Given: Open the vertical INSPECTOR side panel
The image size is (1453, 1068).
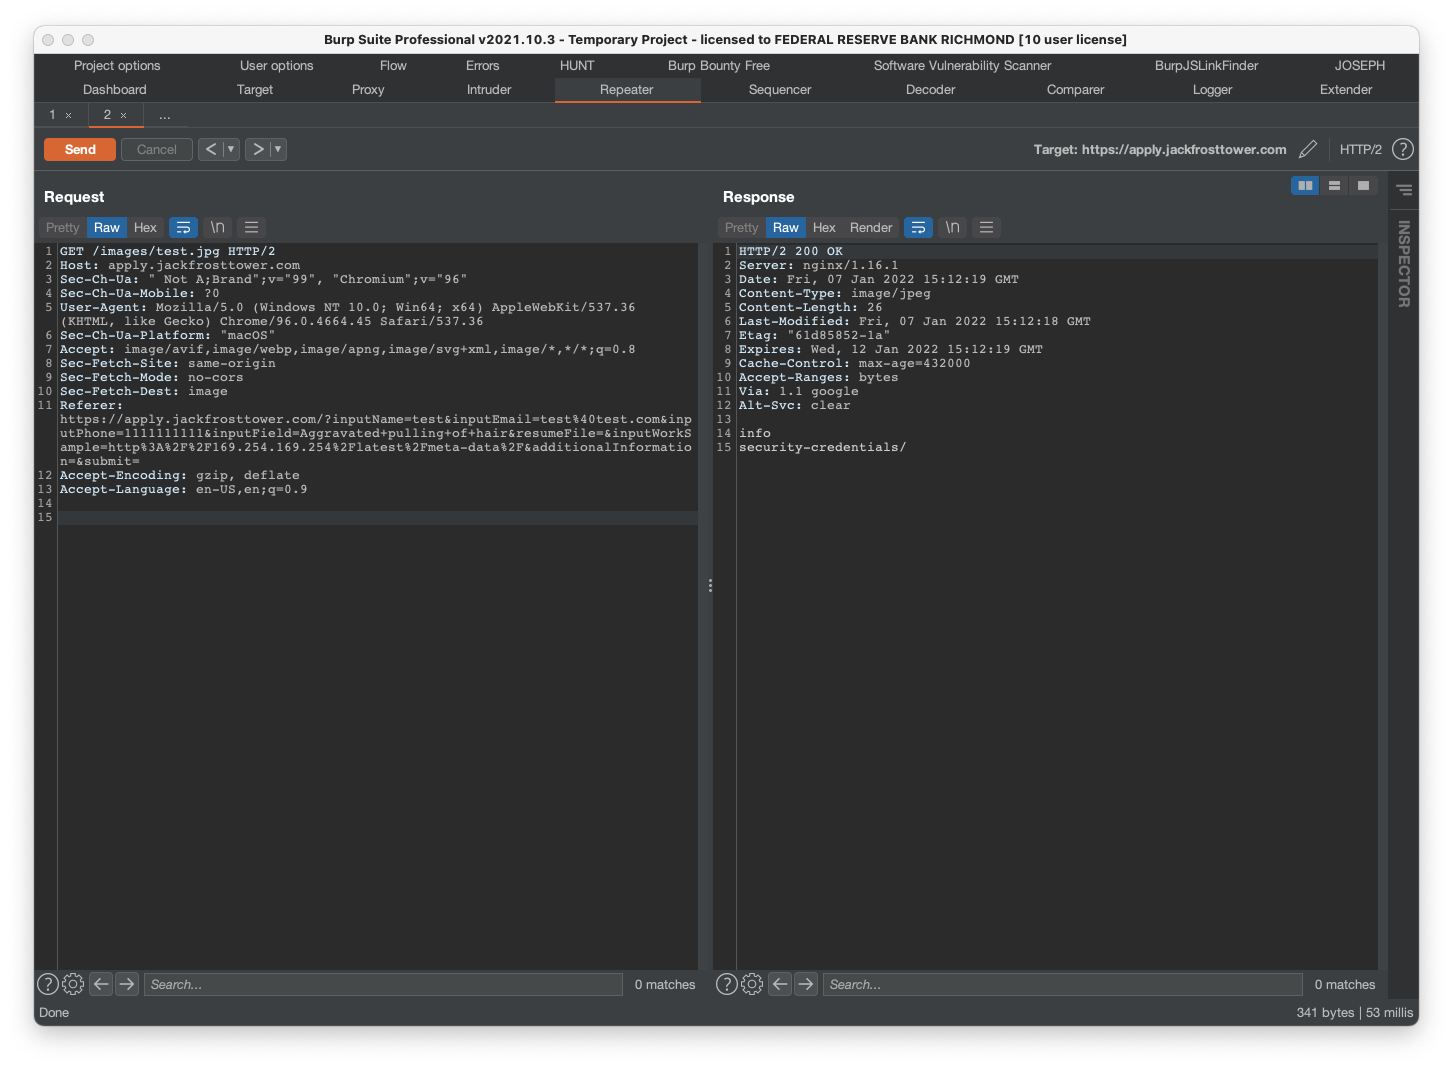Looking at the screenshot, I should point(1404,263).
